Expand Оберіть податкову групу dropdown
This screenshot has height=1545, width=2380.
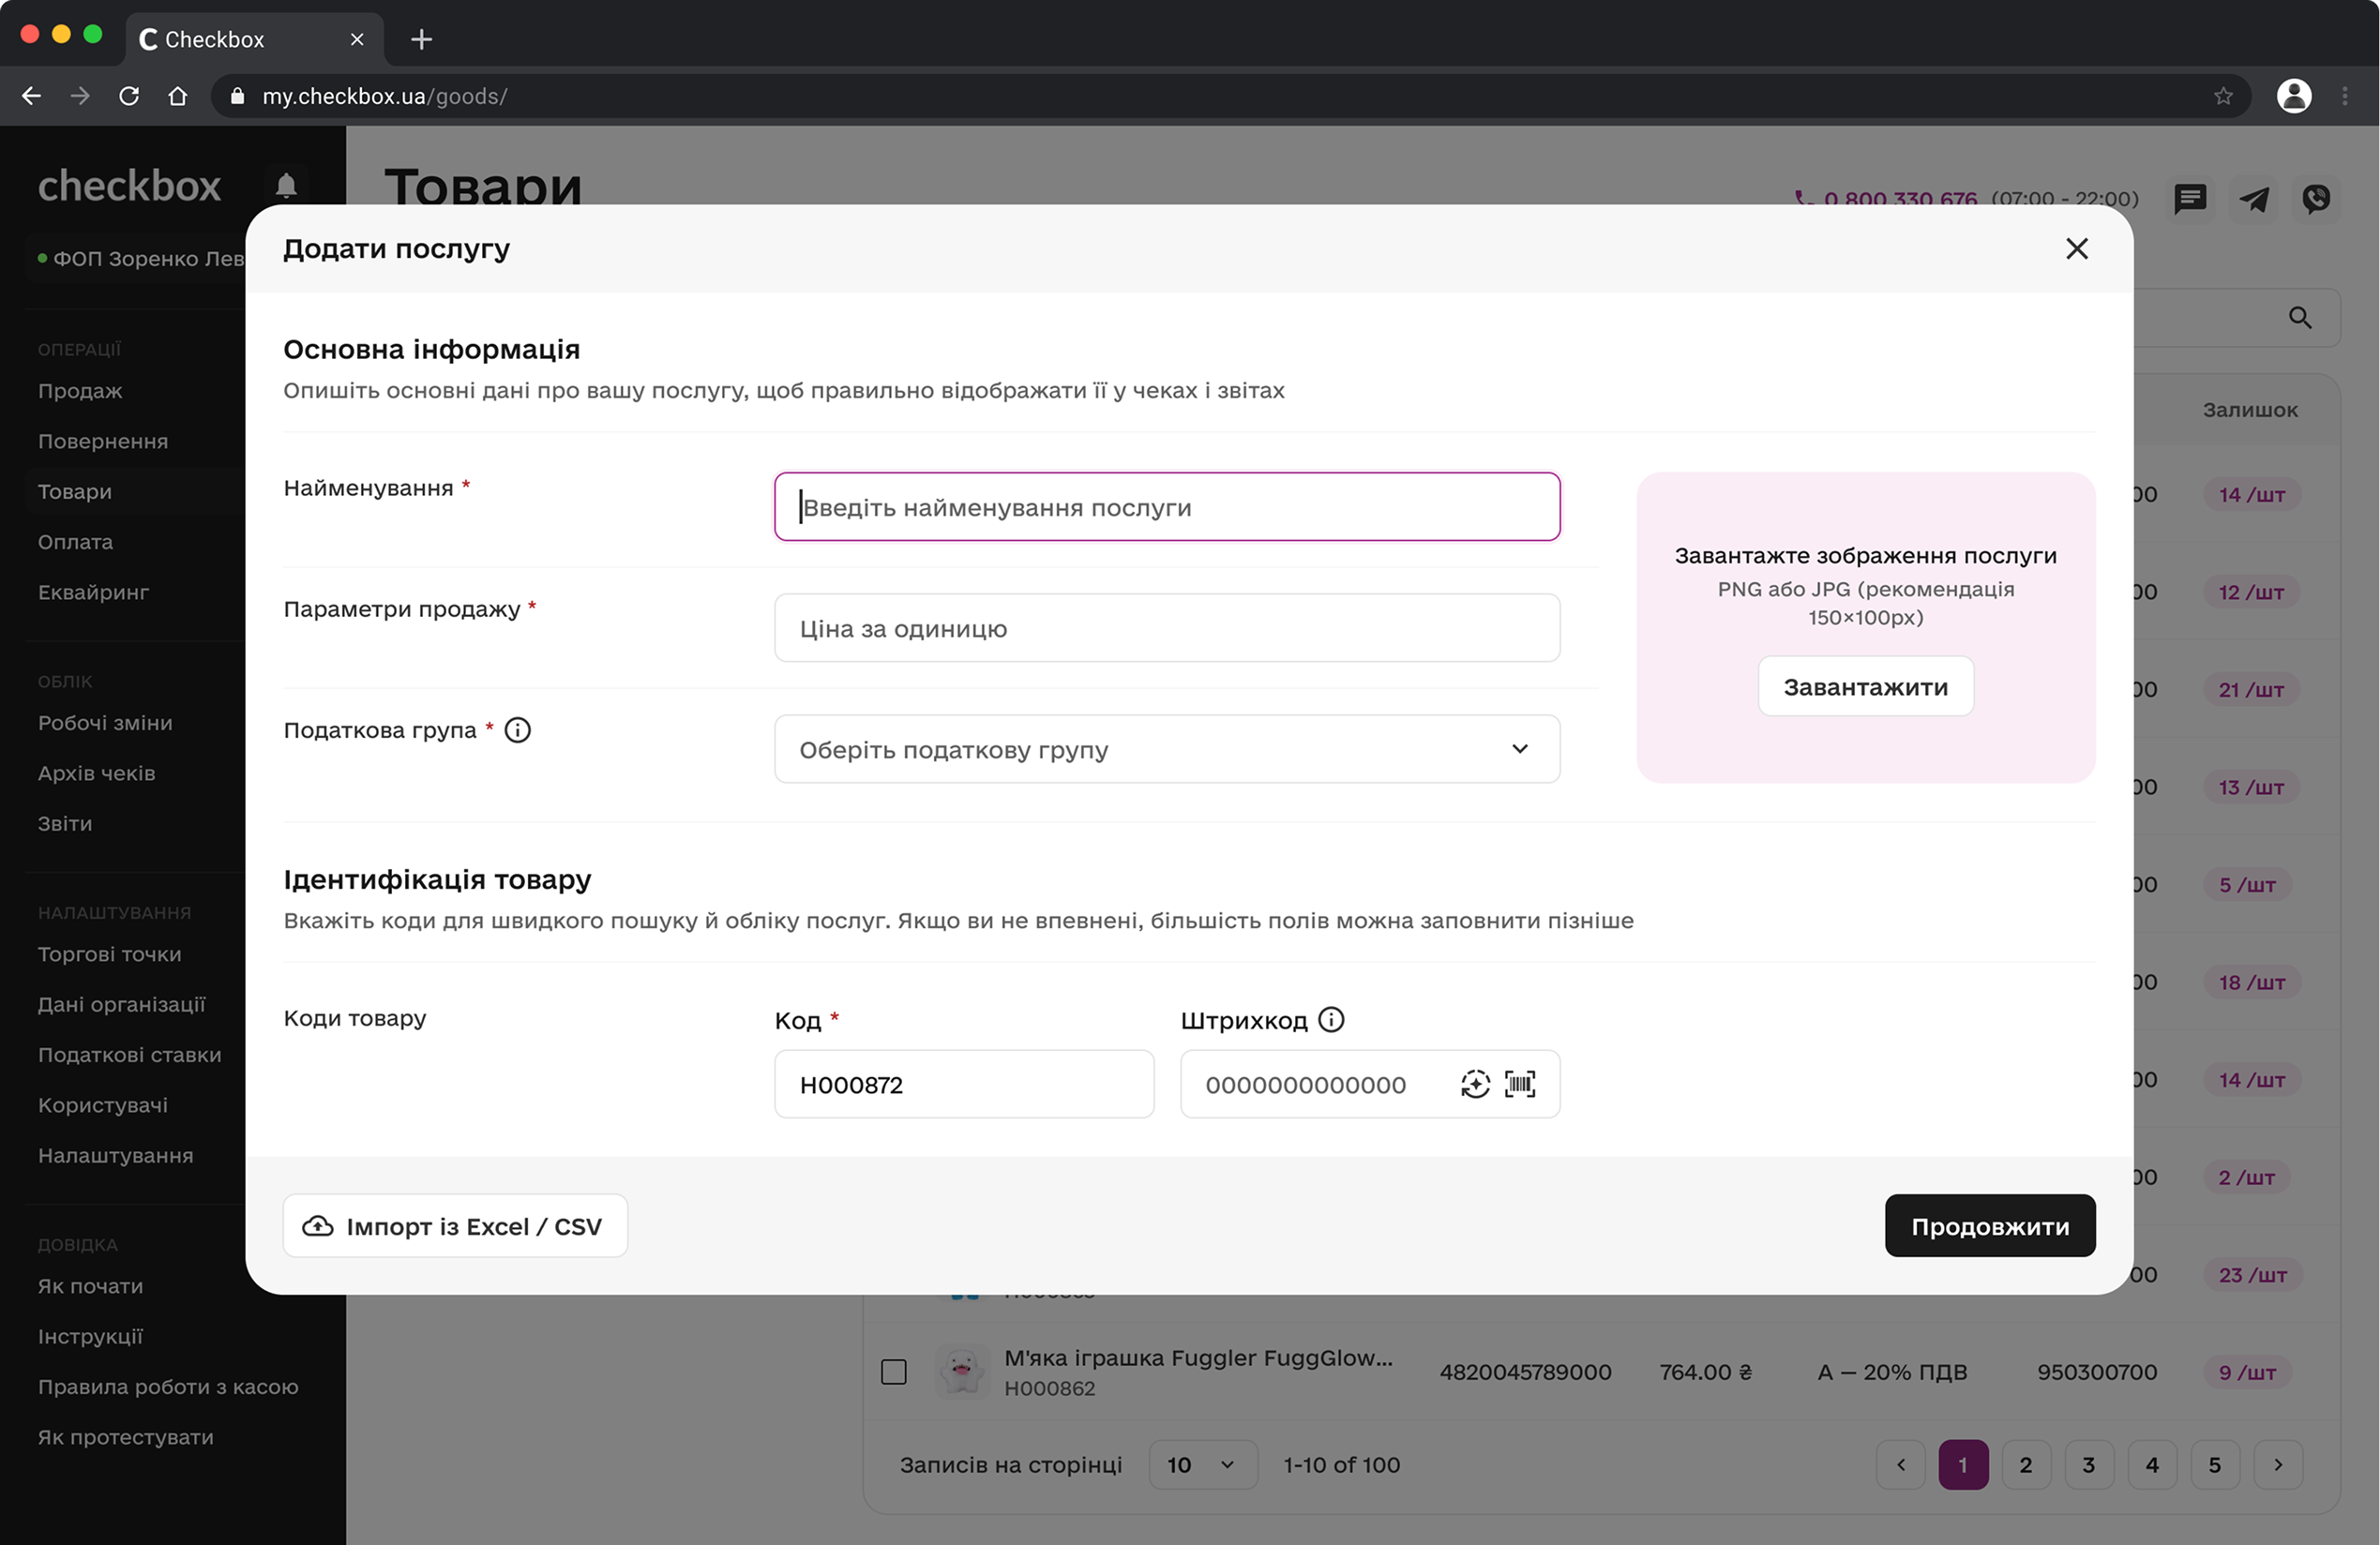click(x=1167, y=749)
